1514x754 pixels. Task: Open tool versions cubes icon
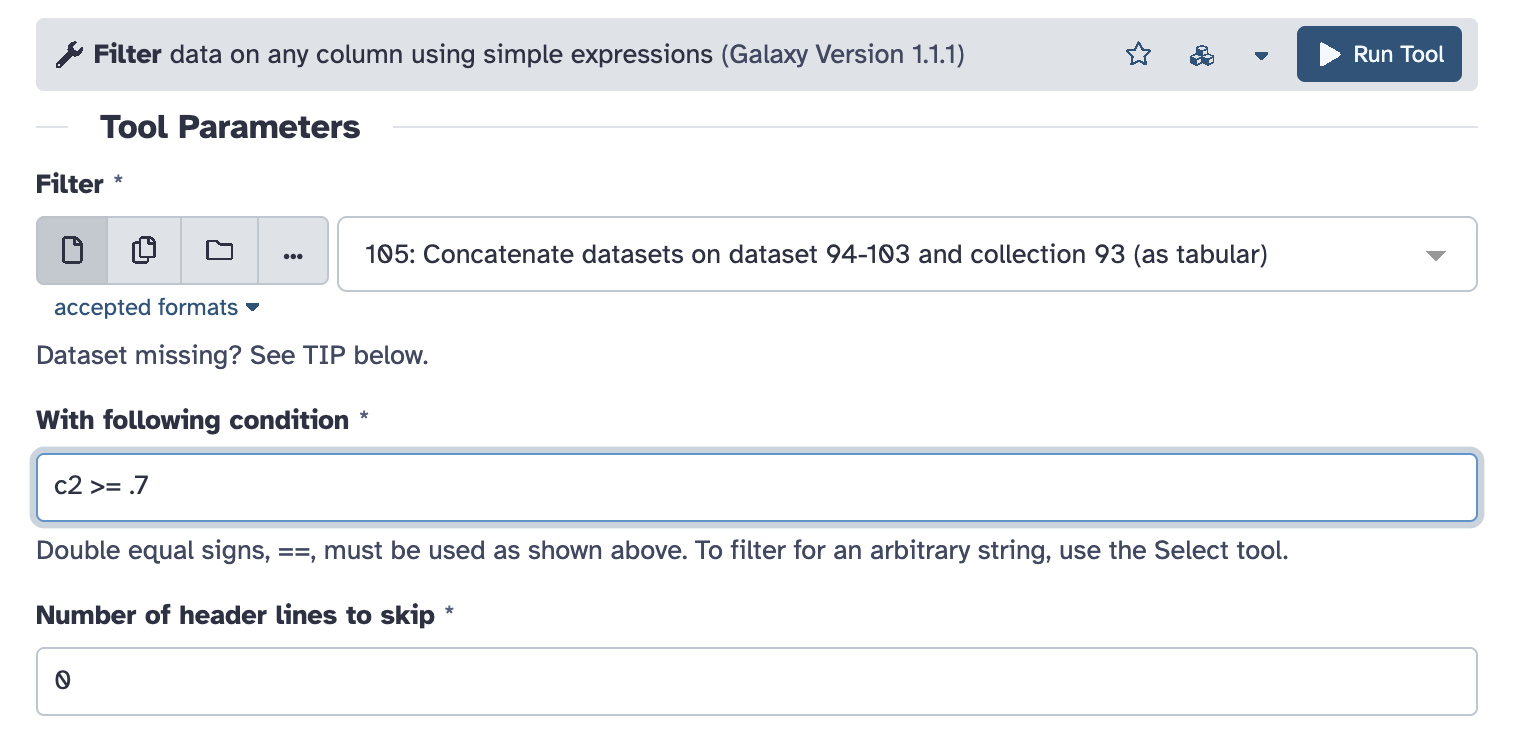pos(1201,55)
